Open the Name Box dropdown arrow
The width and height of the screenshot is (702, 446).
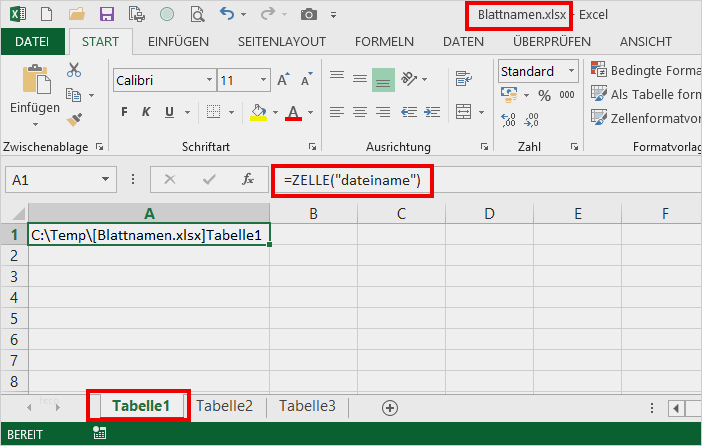[x=106, y=180]
